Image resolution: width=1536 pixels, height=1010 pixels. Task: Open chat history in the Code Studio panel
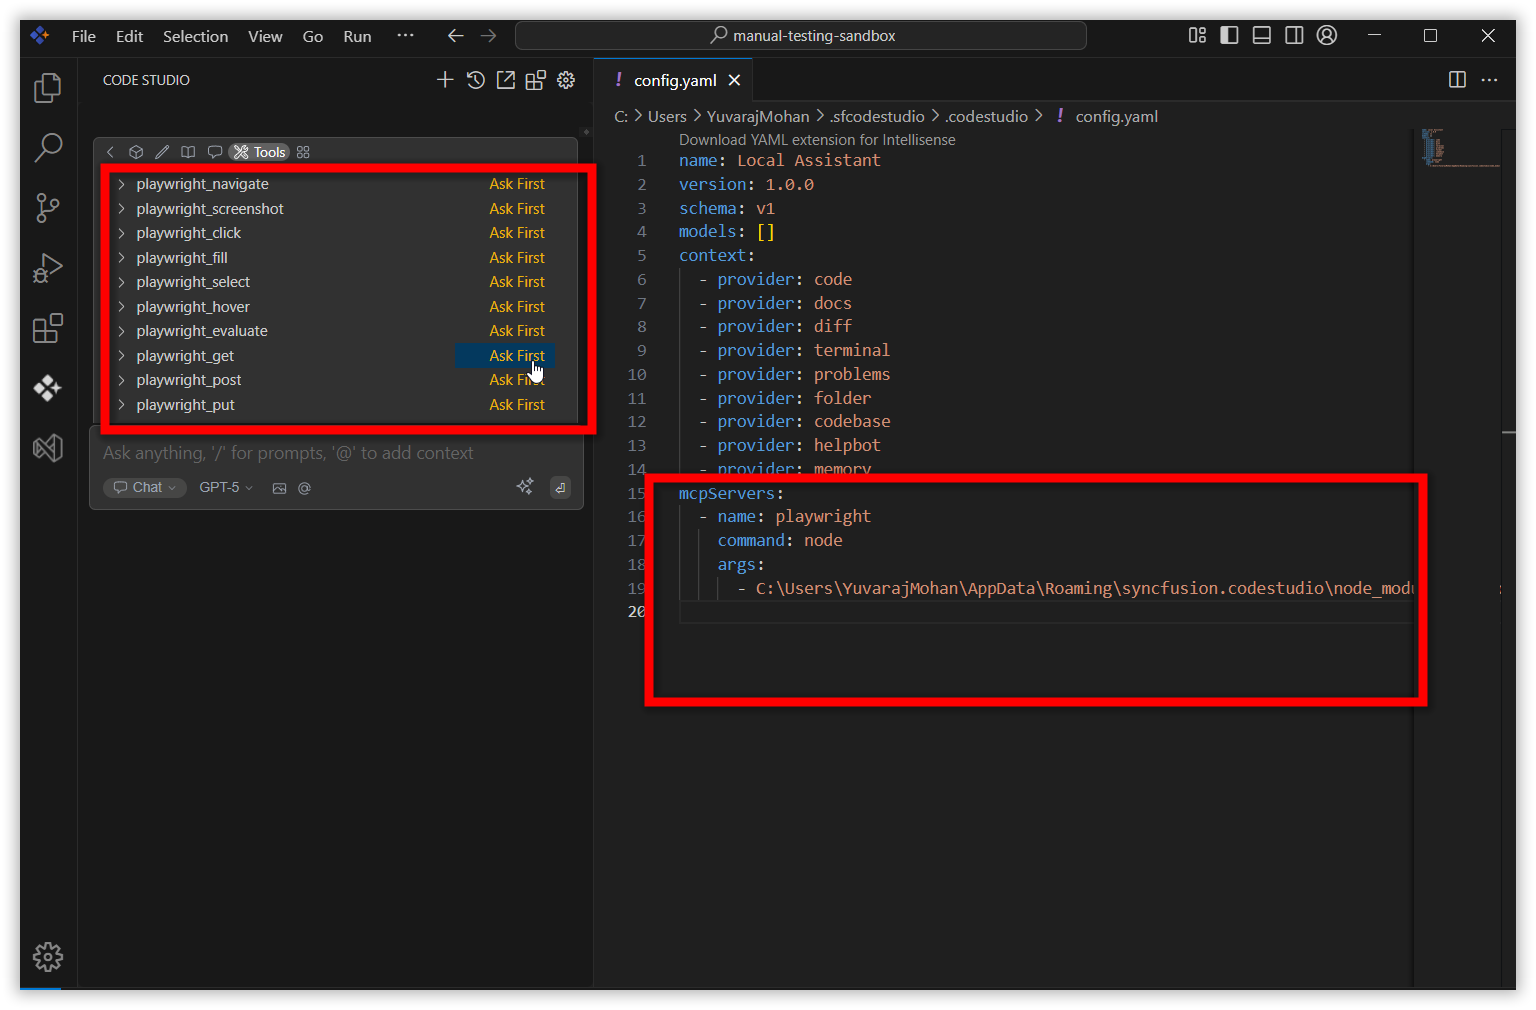(476, 80)
